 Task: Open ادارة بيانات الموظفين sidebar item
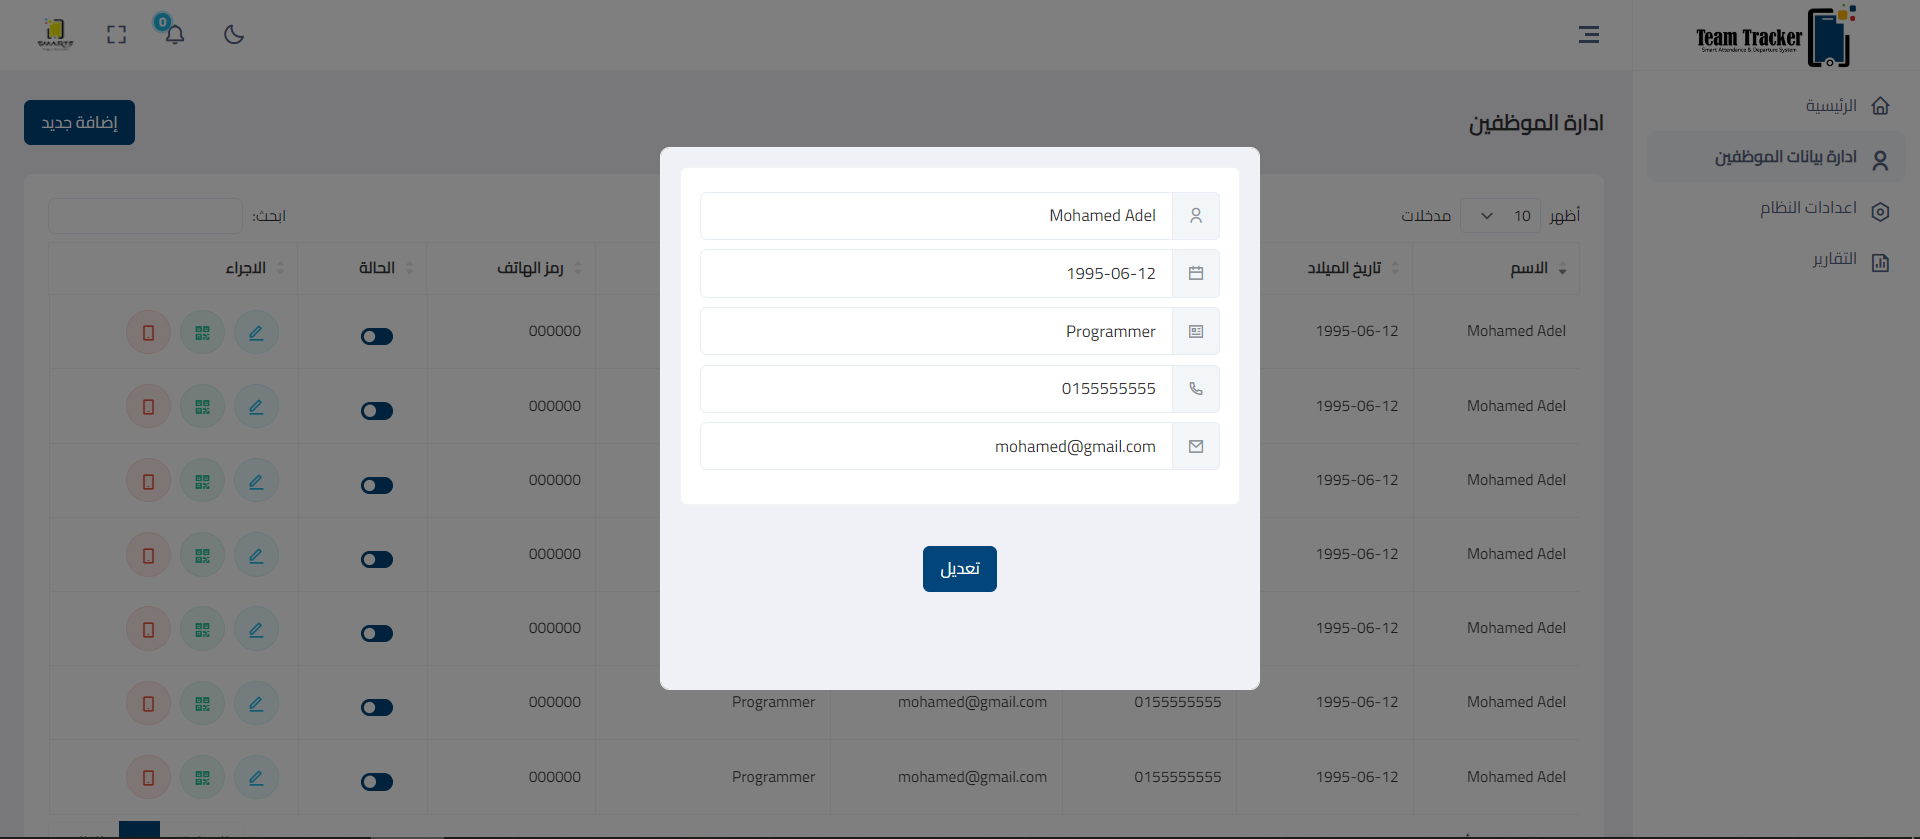point(1776,157)
